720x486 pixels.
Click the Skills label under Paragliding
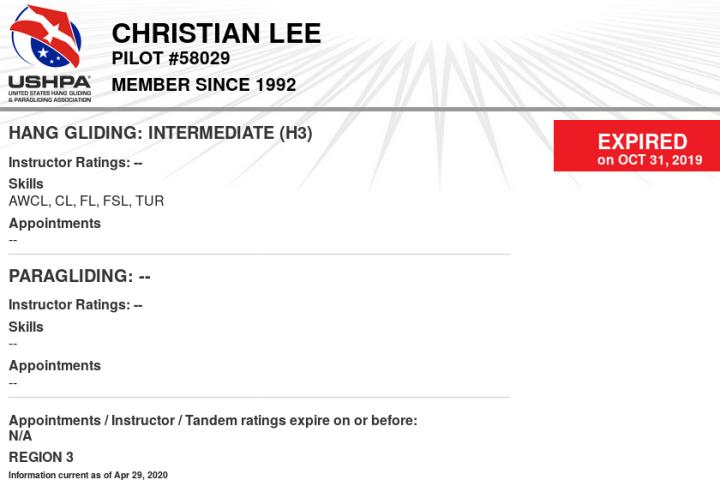pyautogui.click(x=26, y=327)
